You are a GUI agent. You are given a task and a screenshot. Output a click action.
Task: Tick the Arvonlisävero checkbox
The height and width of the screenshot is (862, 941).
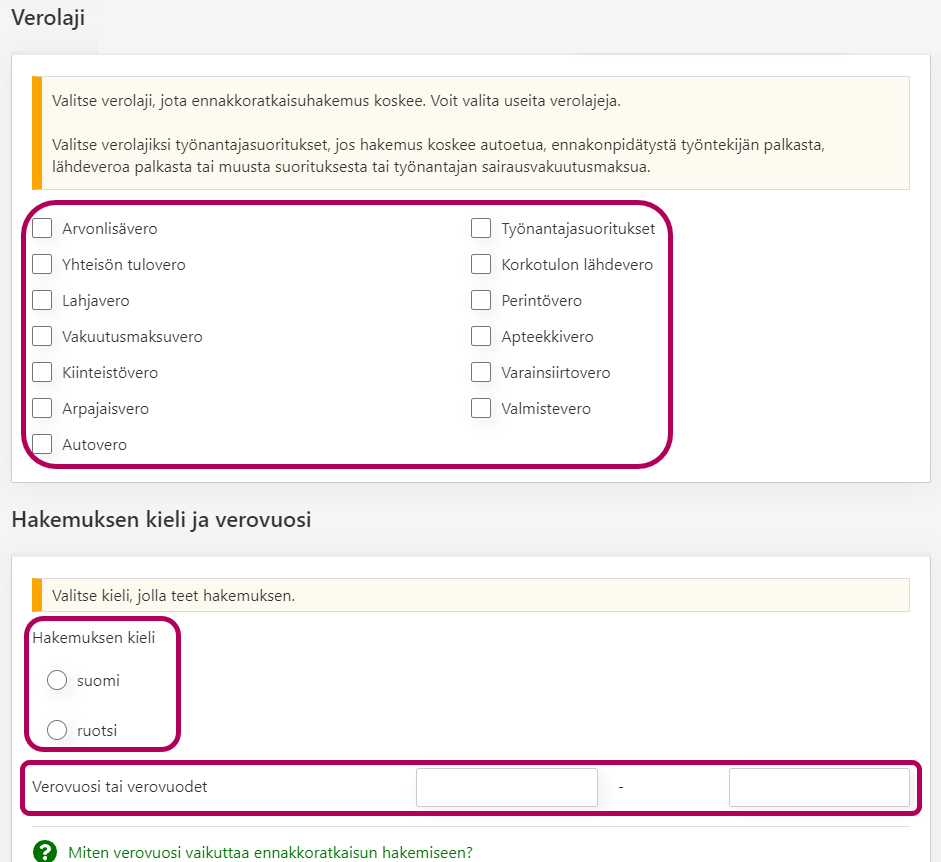coord(42,229)
